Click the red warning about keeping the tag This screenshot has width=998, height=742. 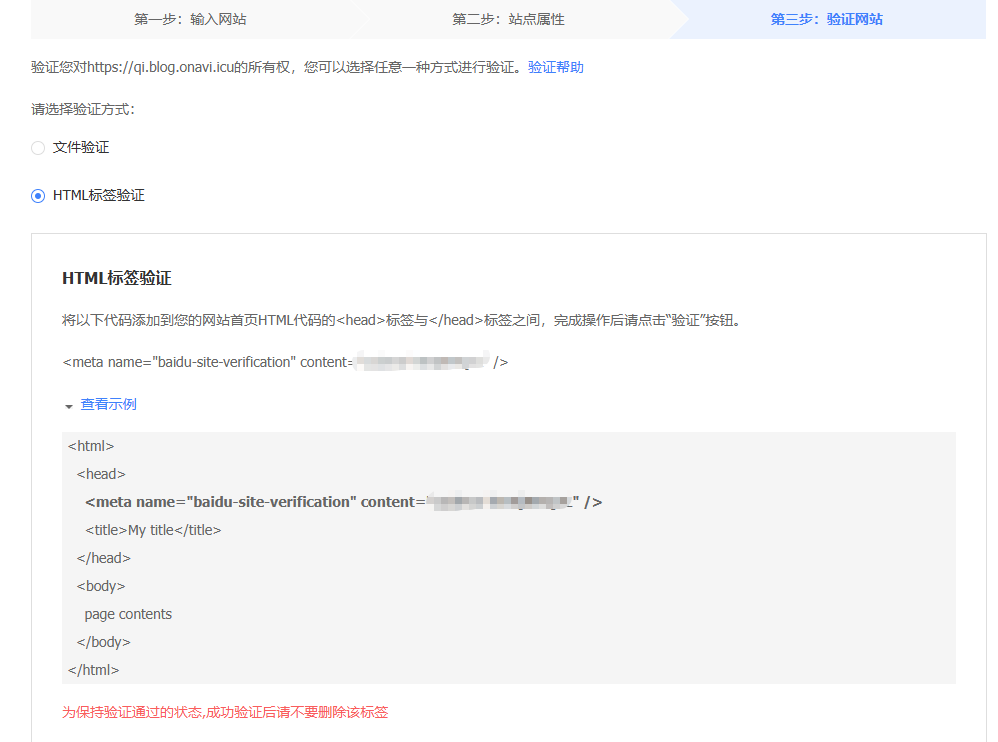click(x=225, y=713)
